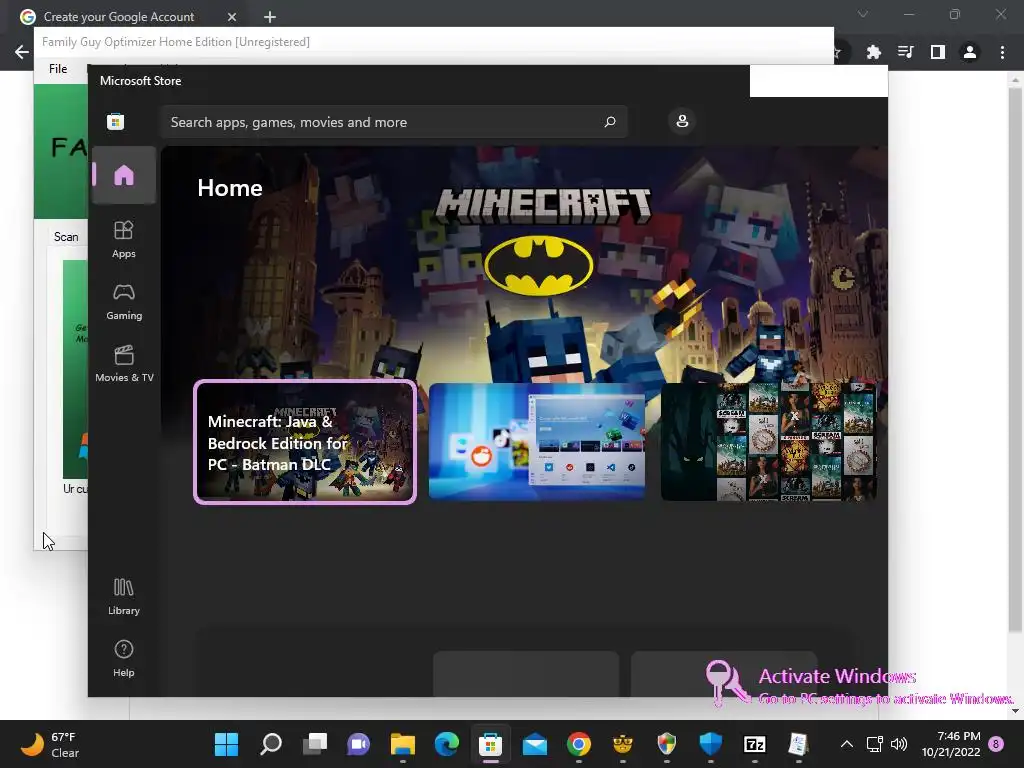The image size is (1024, 768).
Task: Click Microsoft Store taskbar icon
Action: coord(490,744)
